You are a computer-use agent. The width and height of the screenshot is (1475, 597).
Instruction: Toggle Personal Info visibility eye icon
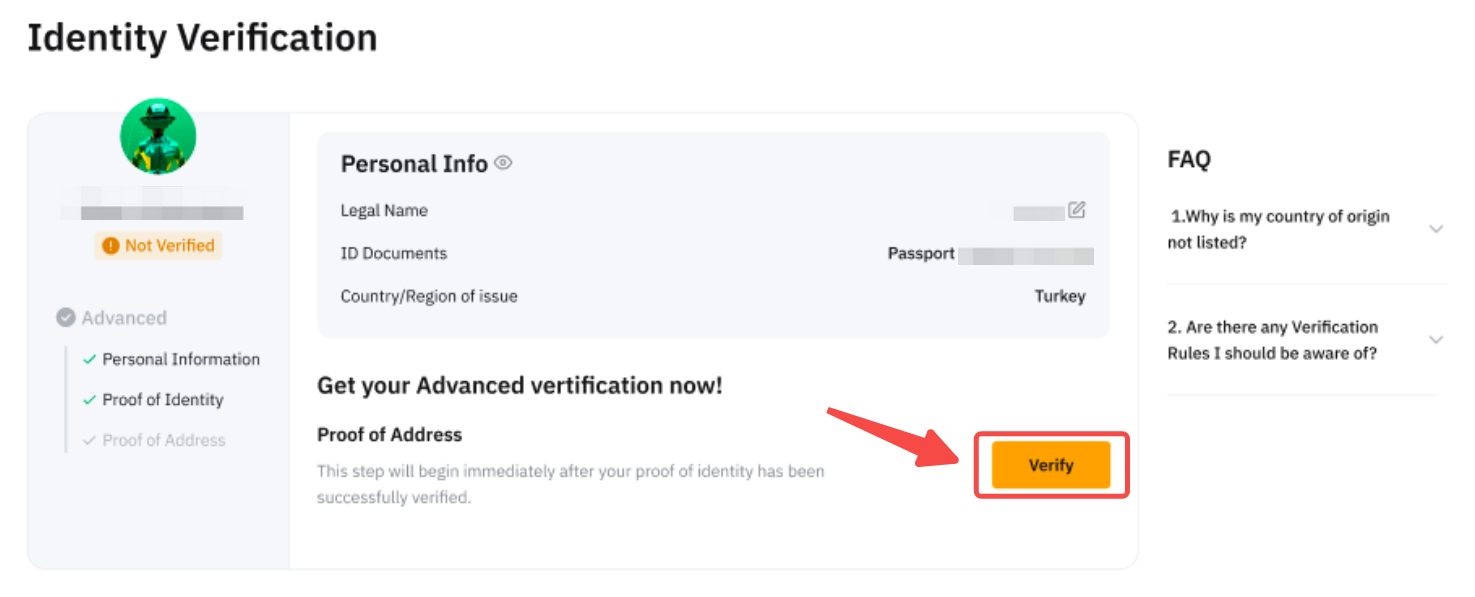click(x=503, y=163)
